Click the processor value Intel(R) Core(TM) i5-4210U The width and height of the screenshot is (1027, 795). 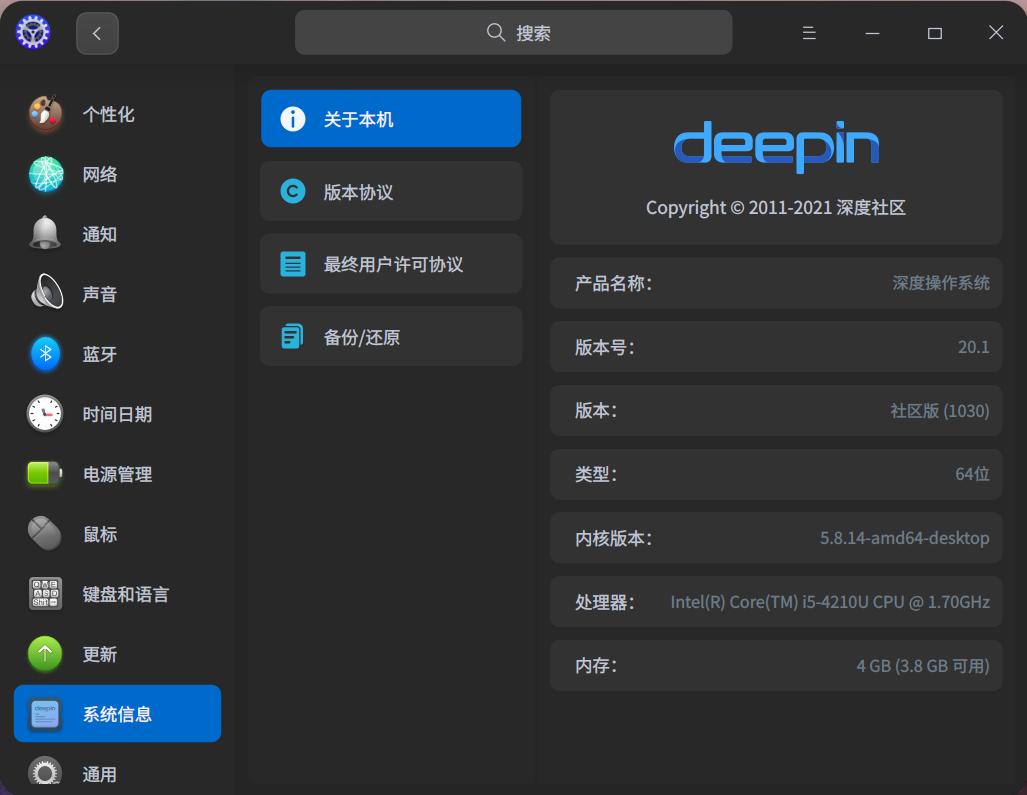[x=830, y=602]
